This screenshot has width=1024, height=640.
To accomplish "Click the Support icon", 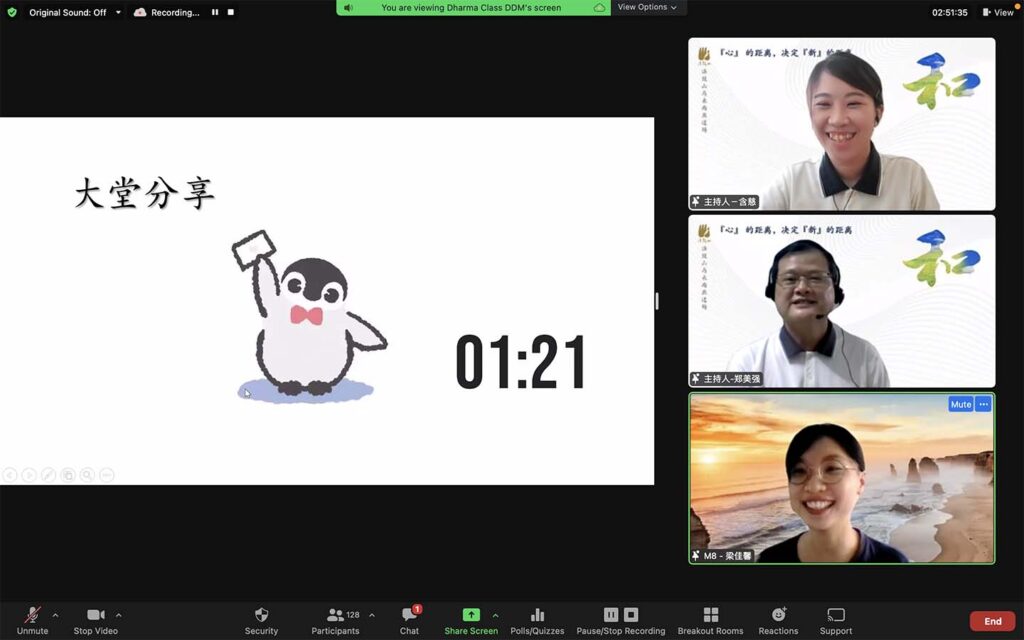I will 836,620.
